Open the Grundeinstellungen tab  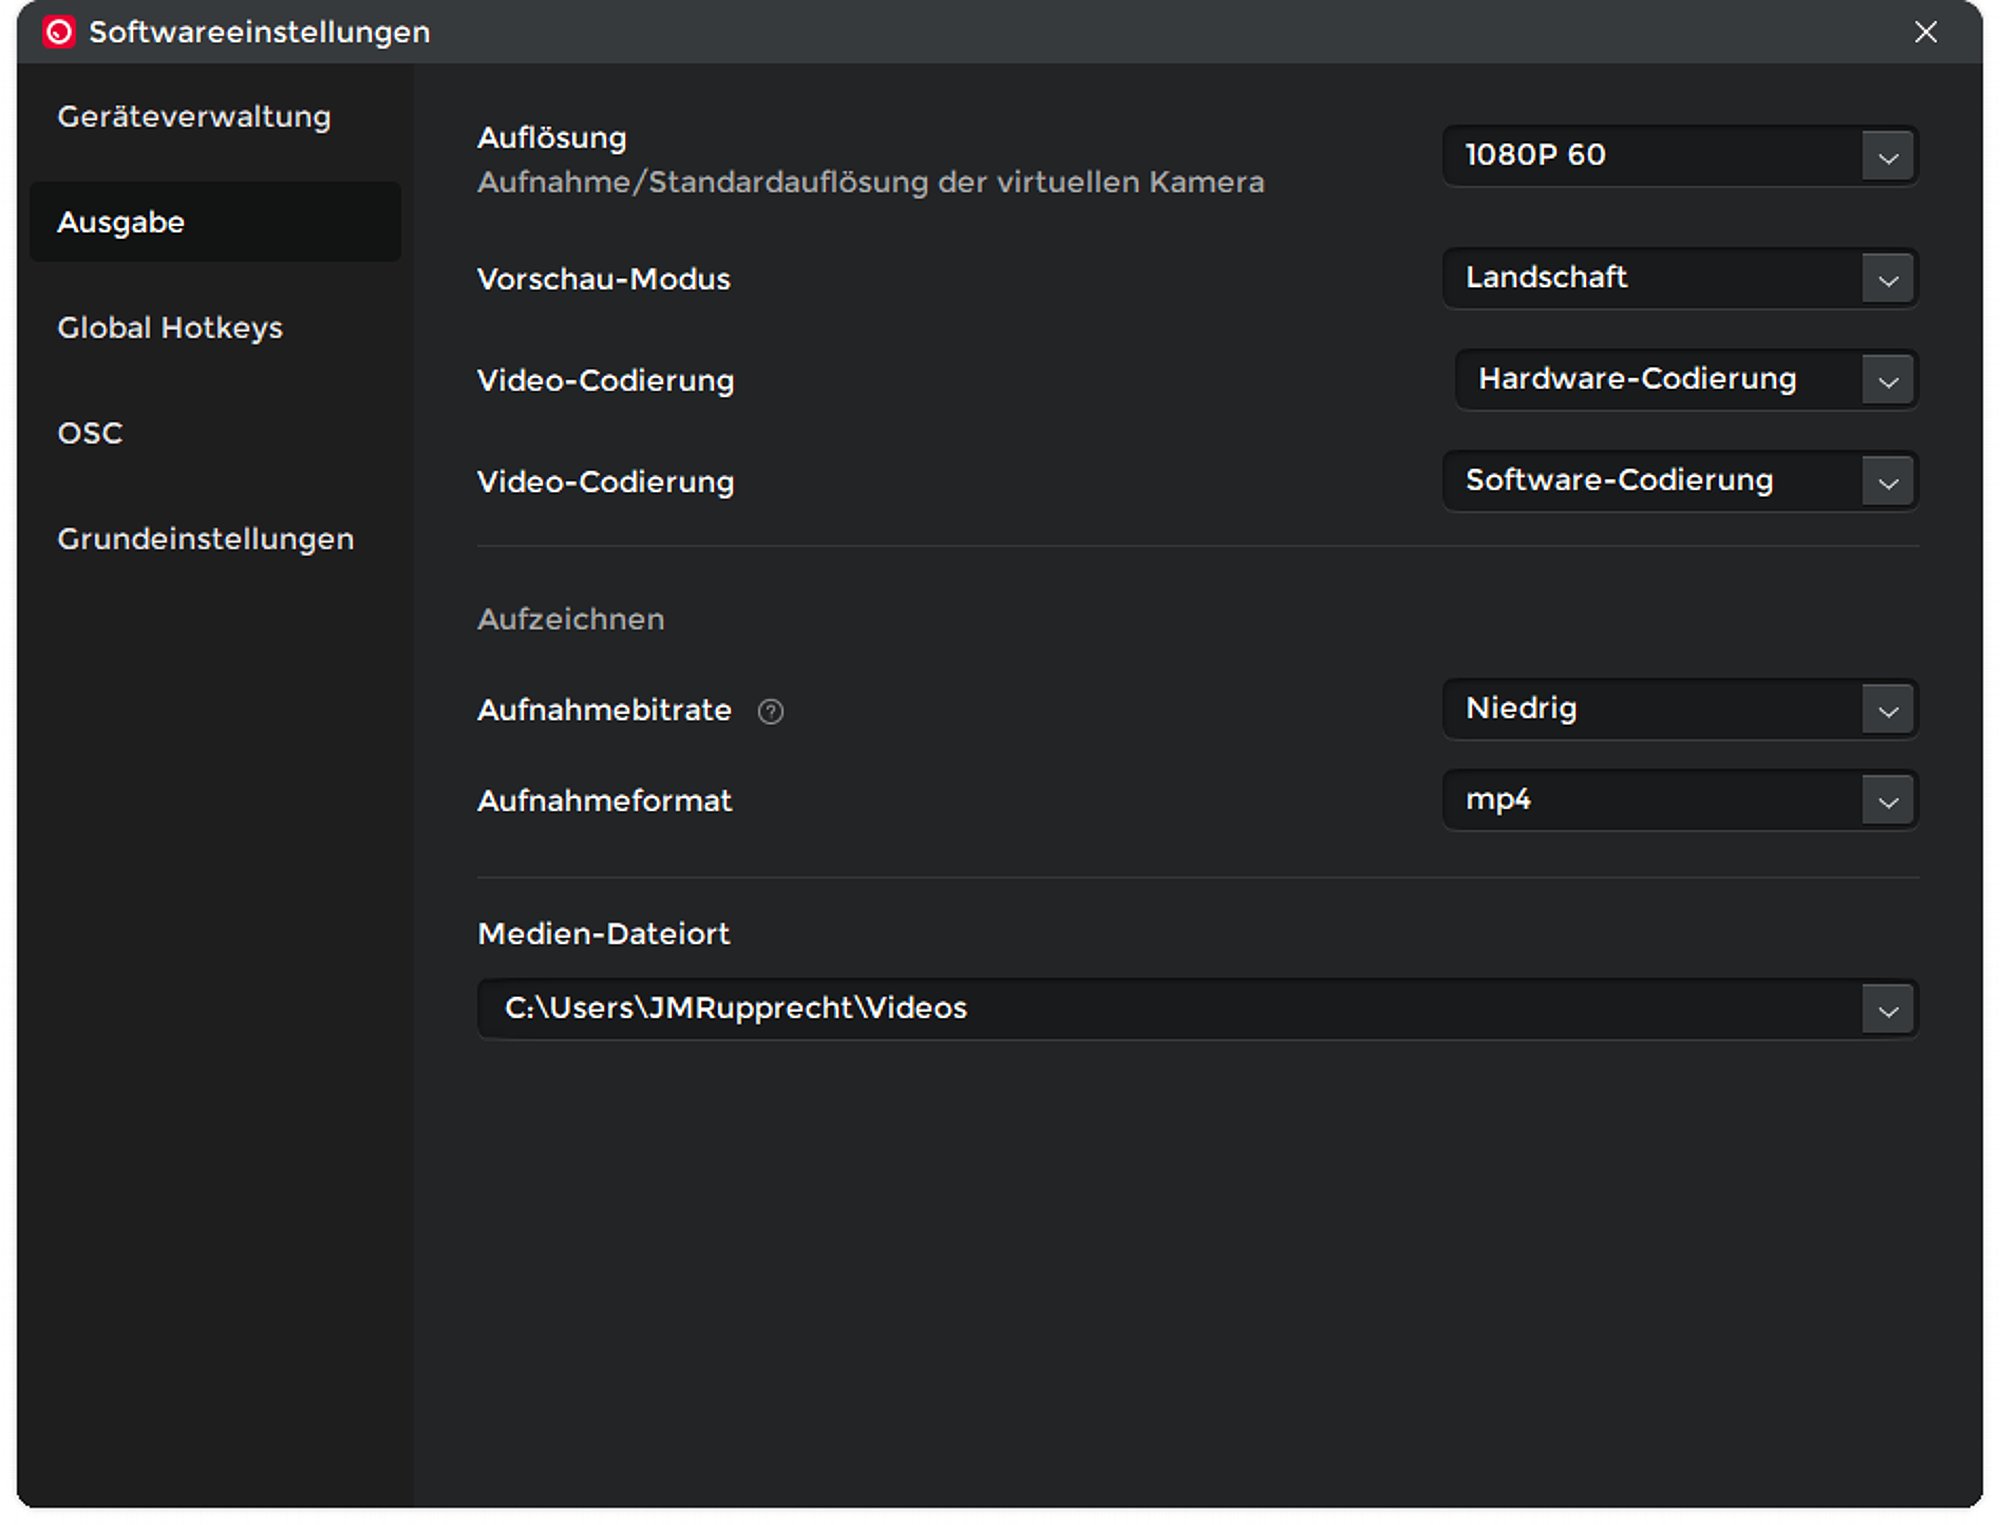click(205, 539)
